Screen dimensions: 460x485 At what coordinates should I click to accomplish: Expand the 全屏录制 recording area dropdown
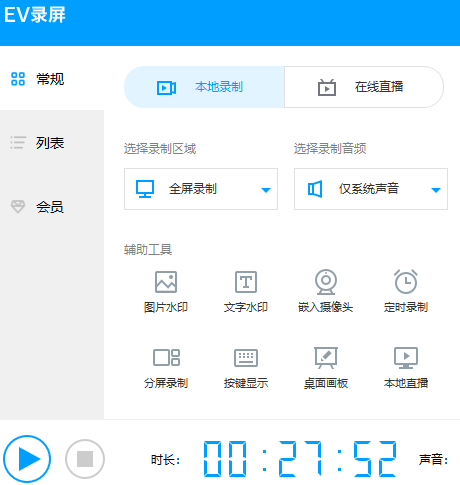[x=201, y=189]
